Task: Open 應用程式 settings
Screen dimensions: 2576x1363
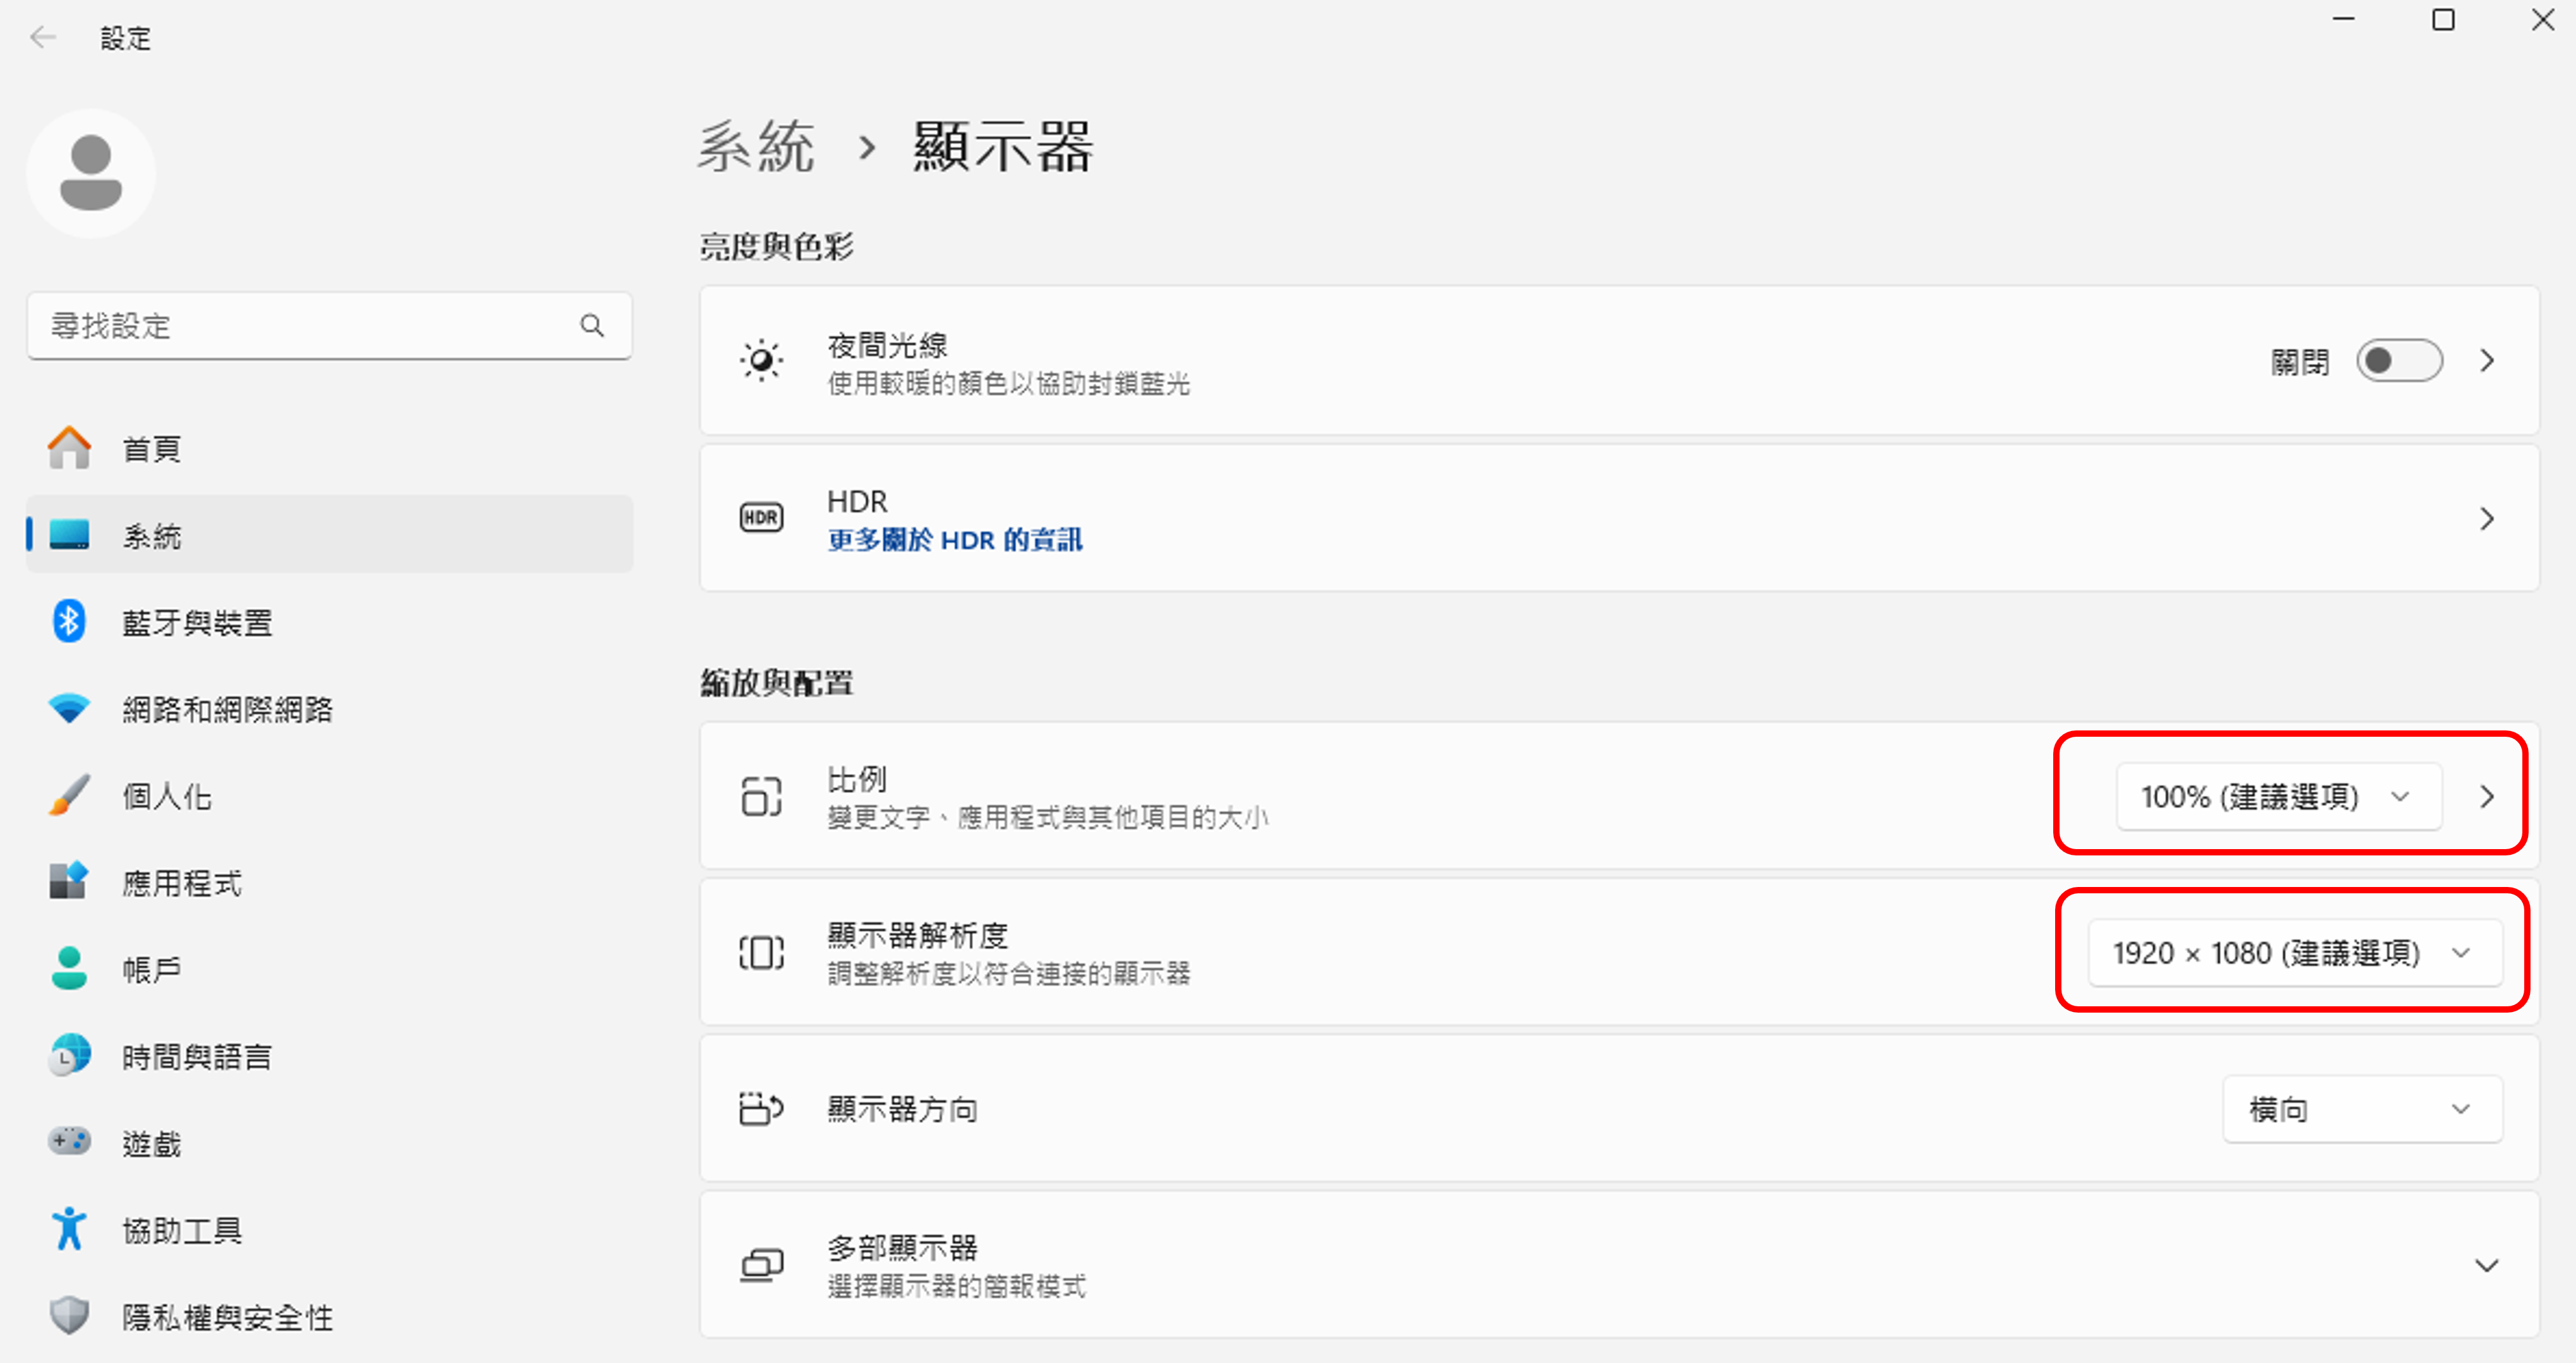Action: click(x=330, y=881)
